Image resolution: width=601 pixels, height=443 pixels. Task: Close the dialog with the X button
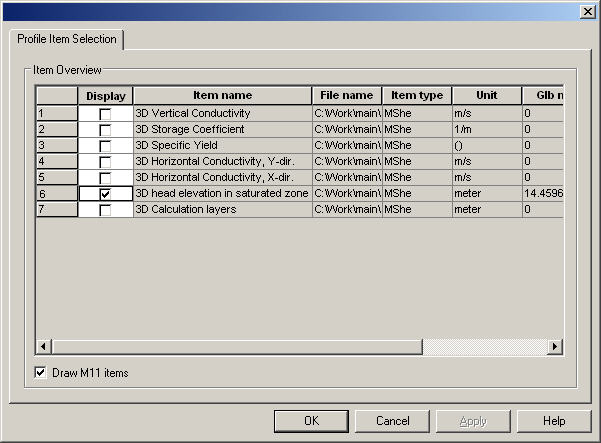tap(587, 9)
